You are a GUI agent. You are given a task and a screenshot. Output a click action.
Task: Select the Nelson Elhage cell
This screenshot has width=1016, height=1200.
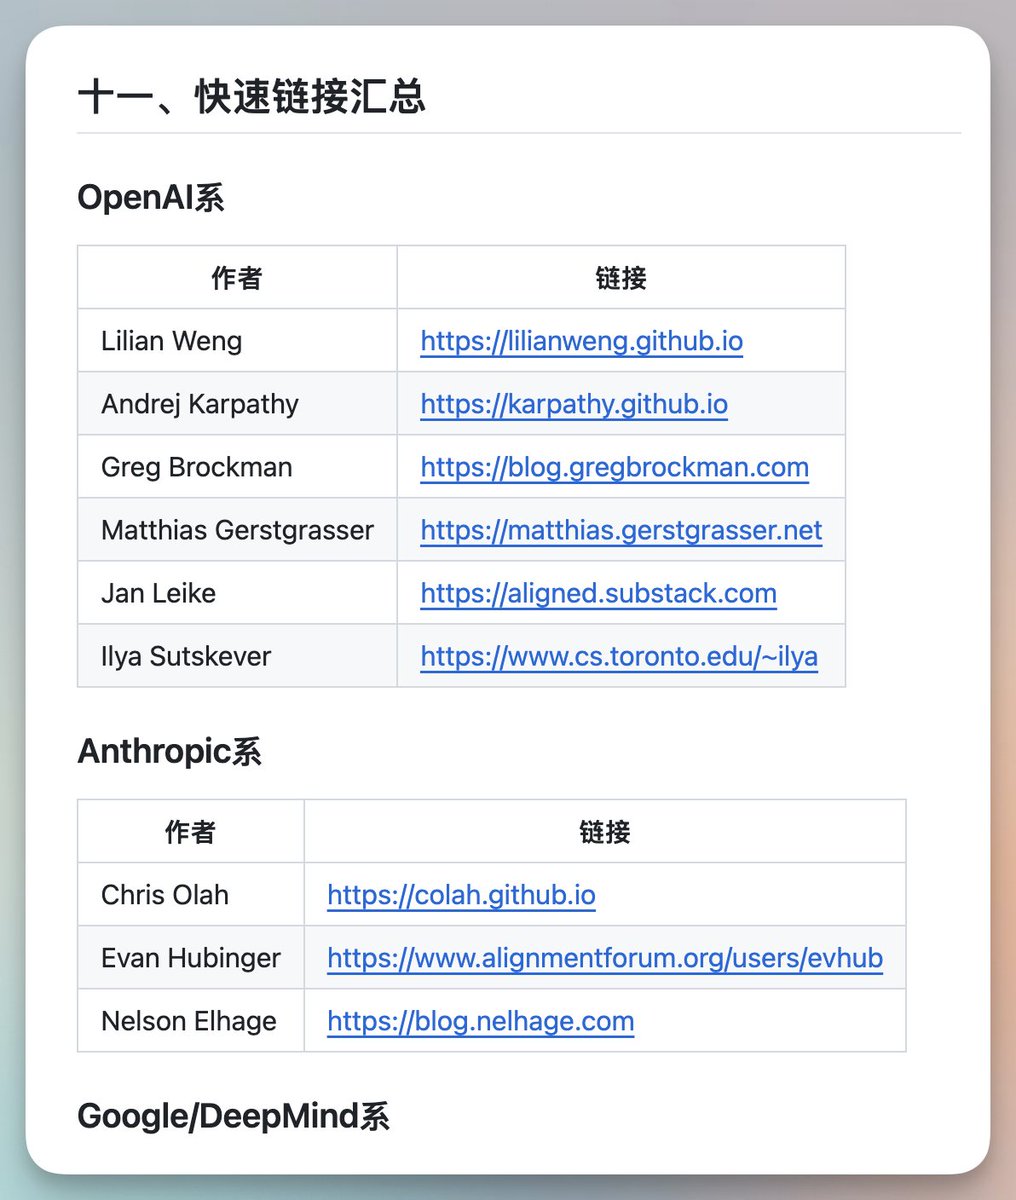tap(191, 1021)
